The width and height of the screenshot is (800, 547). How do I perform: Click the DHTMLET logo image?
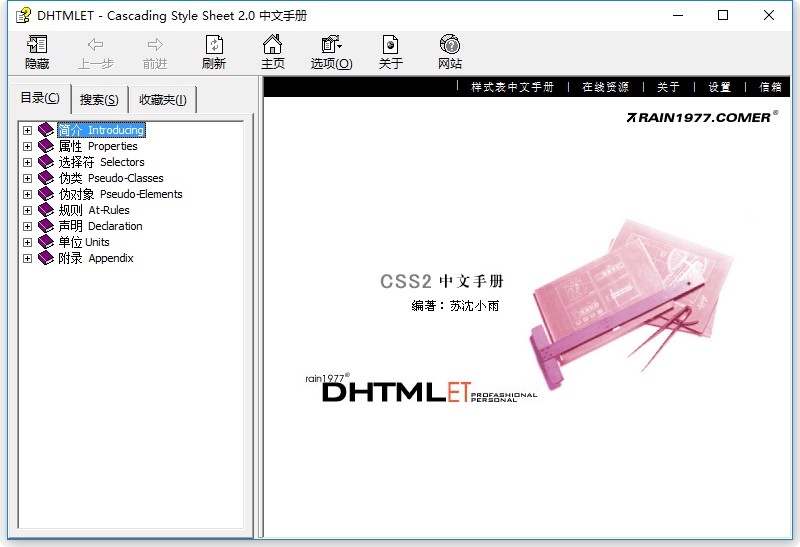click(421, 389)
